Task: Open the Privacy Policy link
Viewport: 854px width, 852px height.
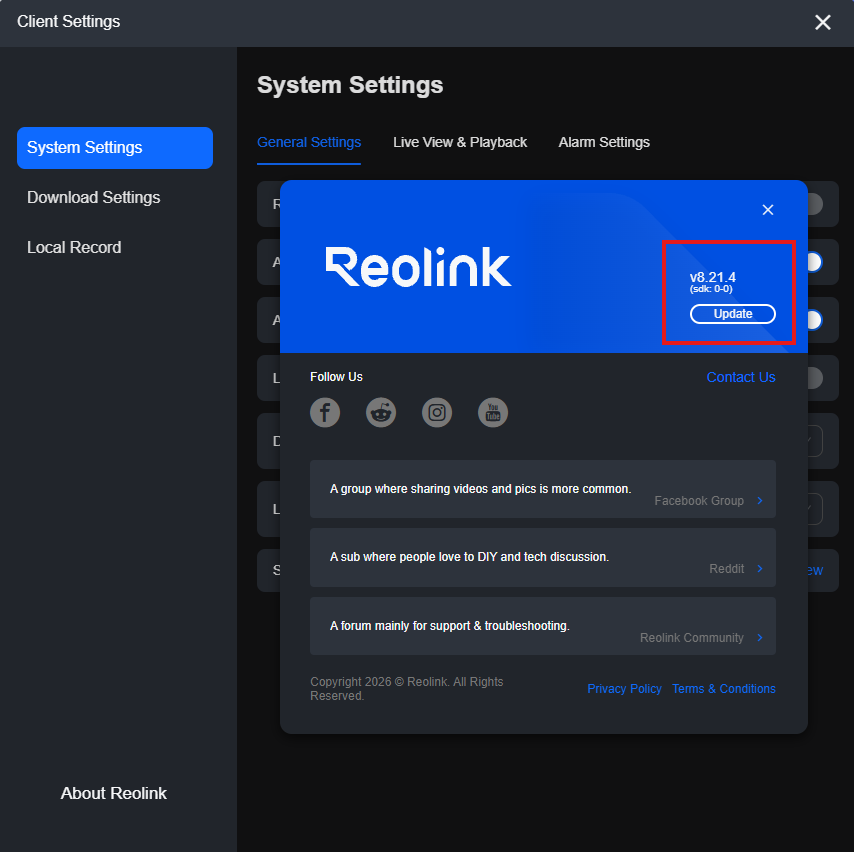Action: [x=624, y=689]
